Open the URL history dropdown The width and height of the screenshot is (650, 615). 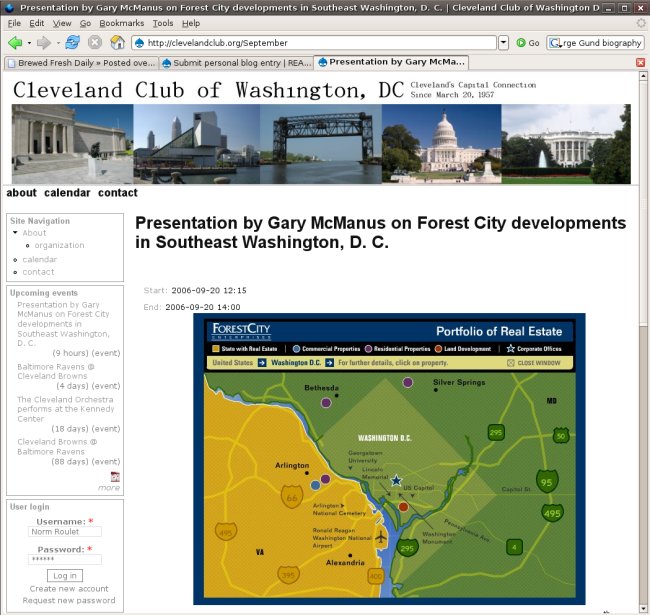point(503,43)
